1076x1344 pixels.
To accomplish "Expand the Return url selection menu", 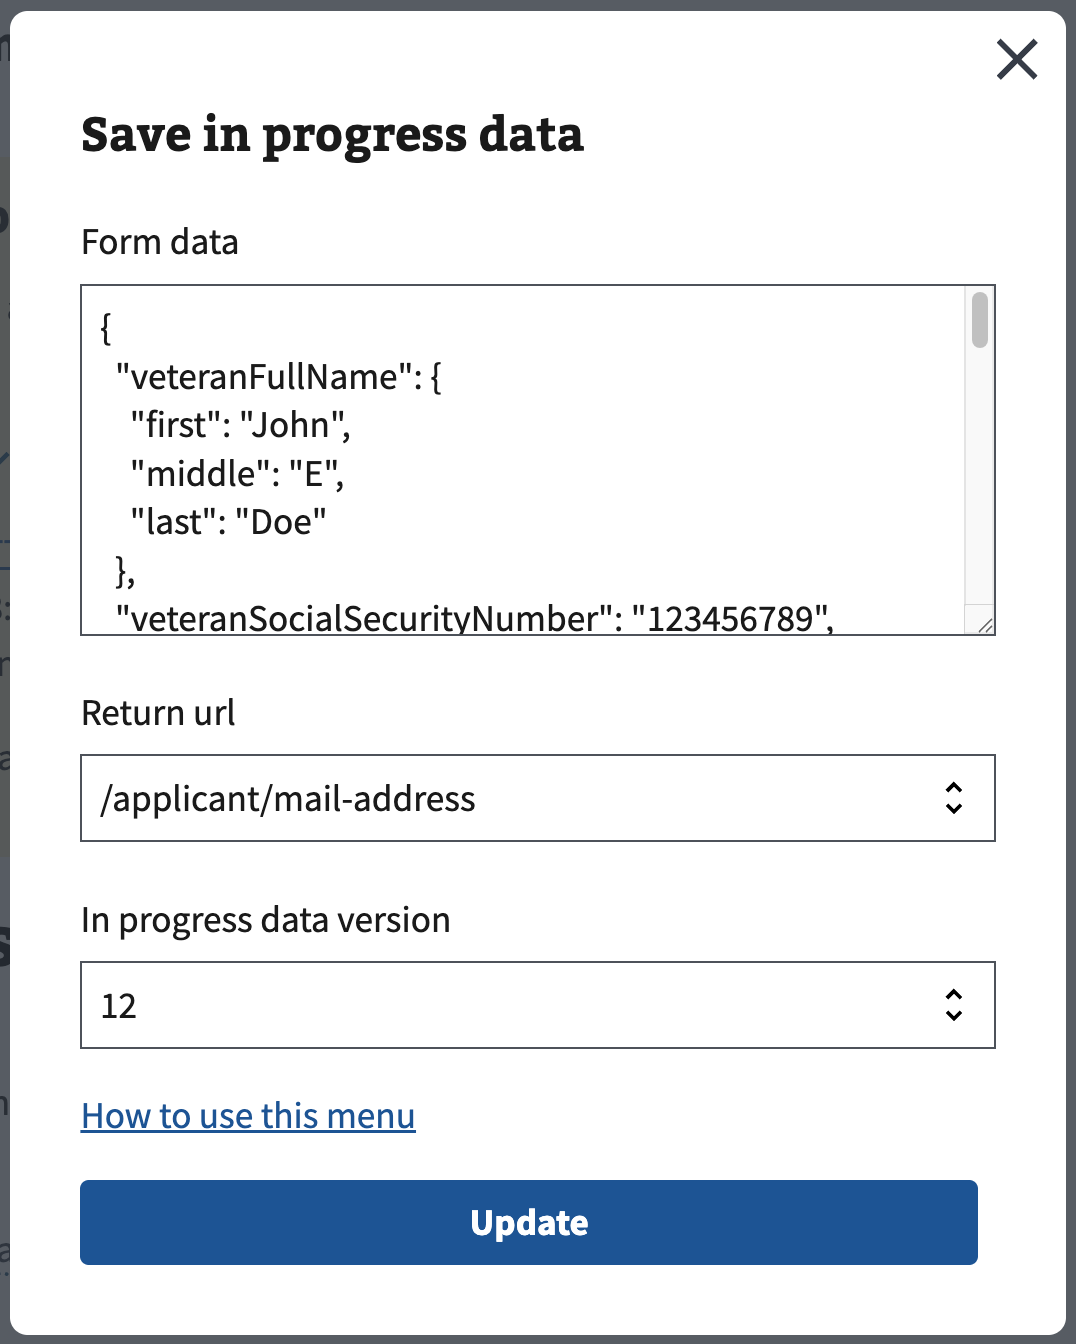I will click(x=538, y=798).
